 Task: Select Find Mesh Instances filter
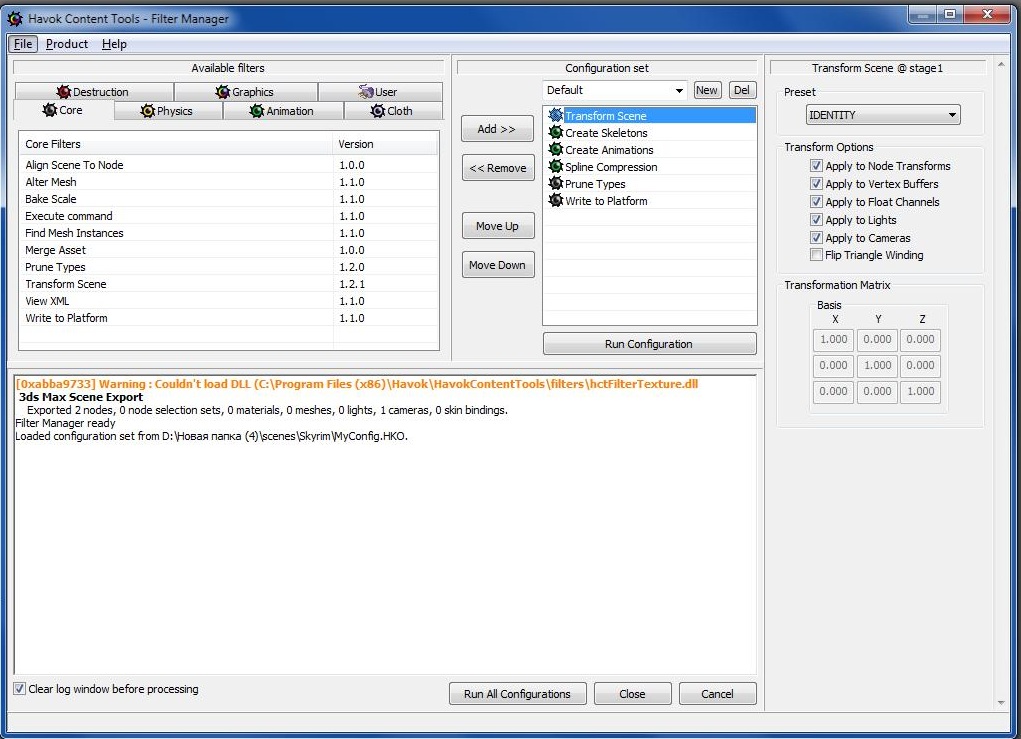tap(229, 232)
